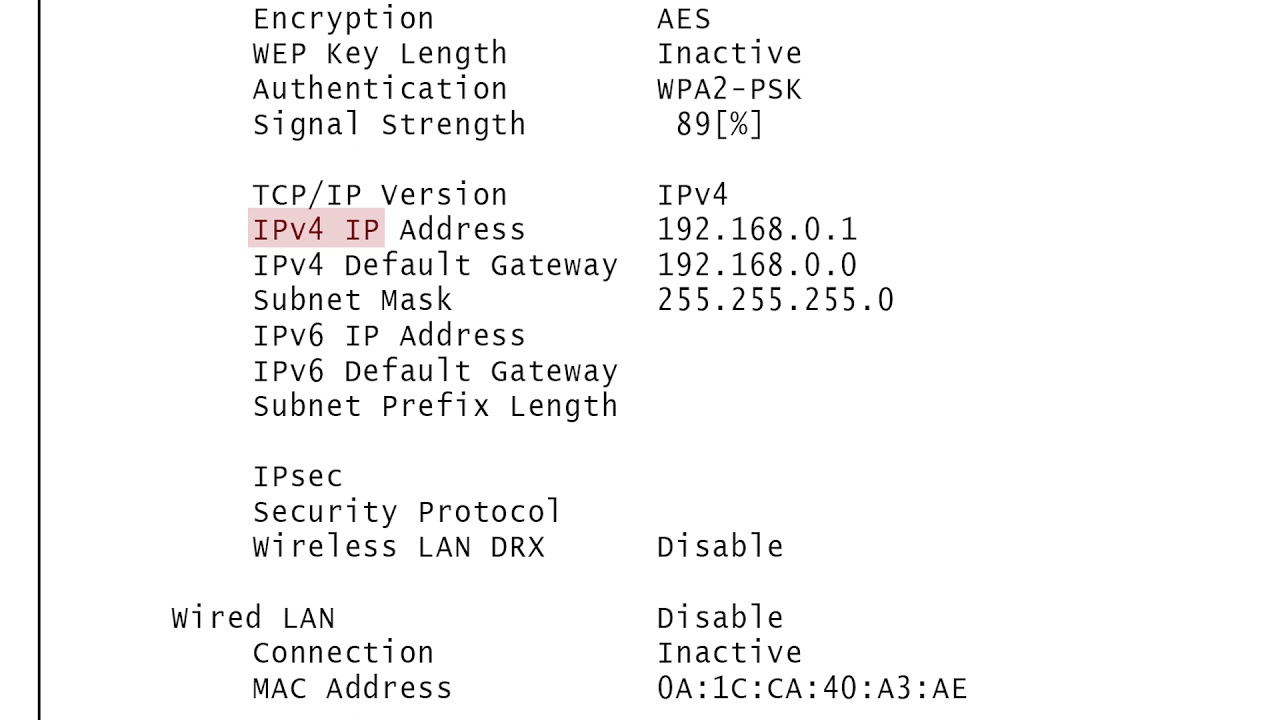Image resolution: width=1280 pixels, height=720 pixels.
Task: Click the TCP/IP Version label
Action: click(380, 195)
